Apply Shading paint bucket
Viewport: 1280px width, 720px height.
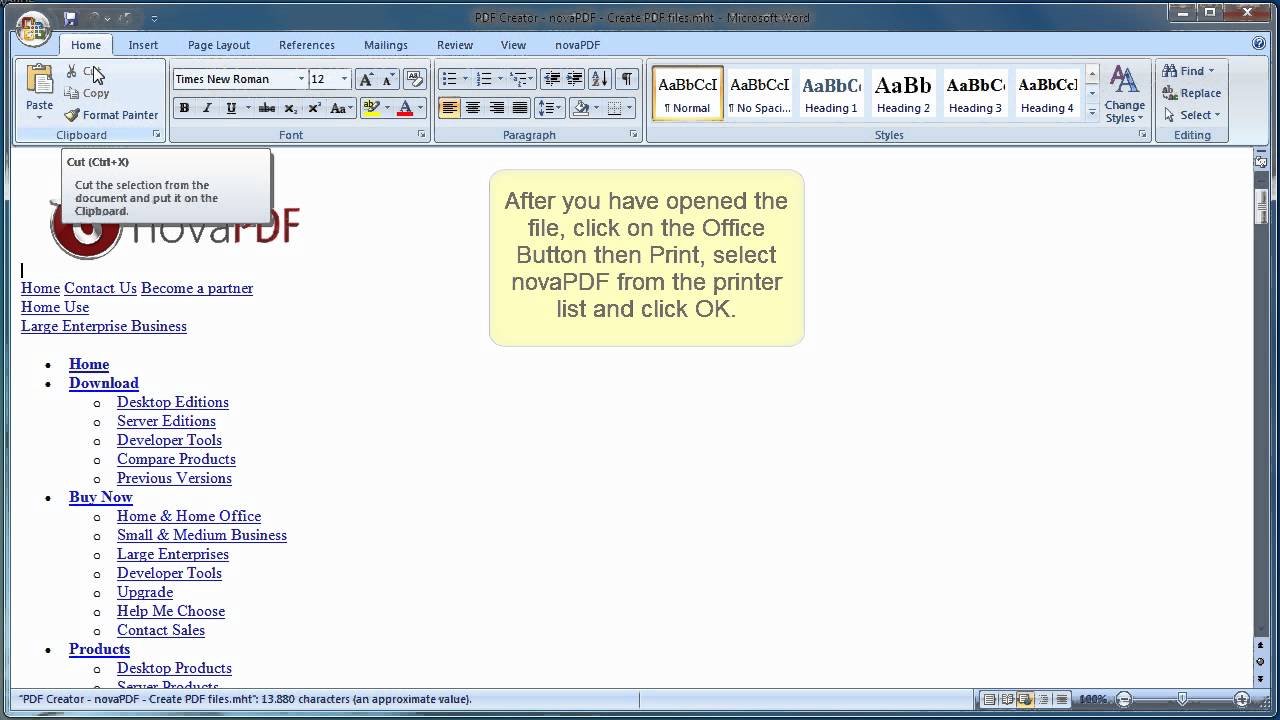[581, 108]
